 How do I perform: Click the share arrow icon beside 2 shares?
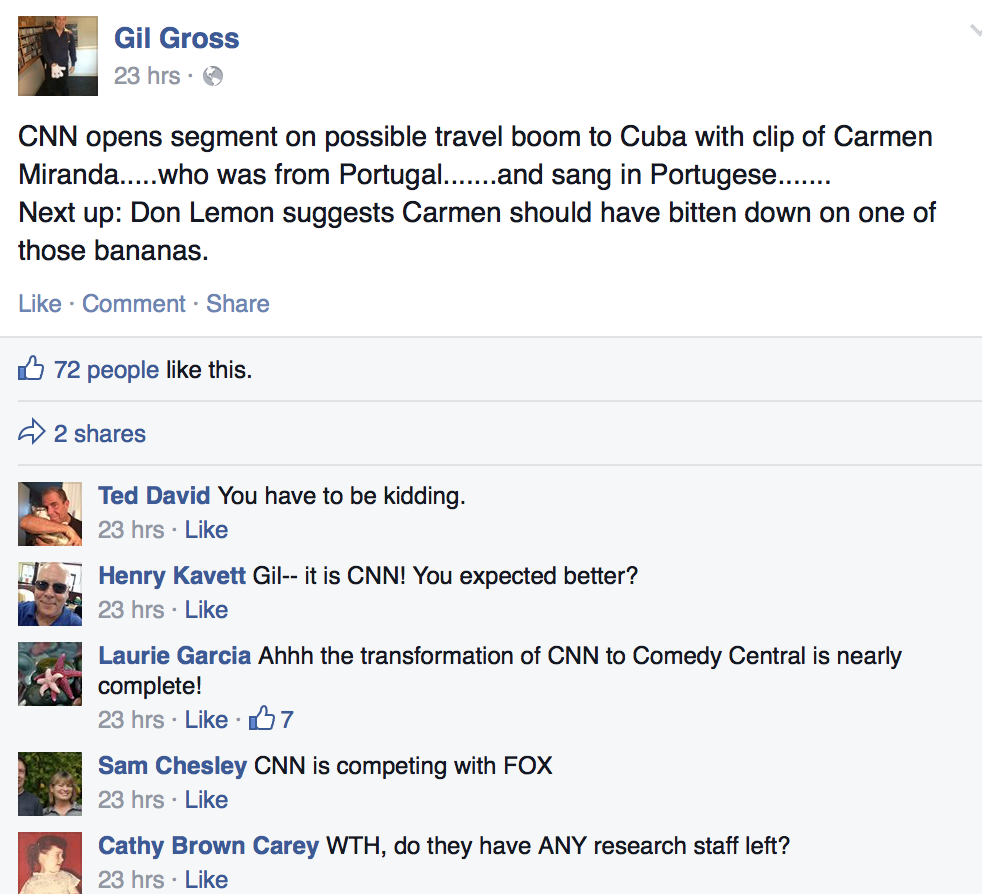click(31, 432)
